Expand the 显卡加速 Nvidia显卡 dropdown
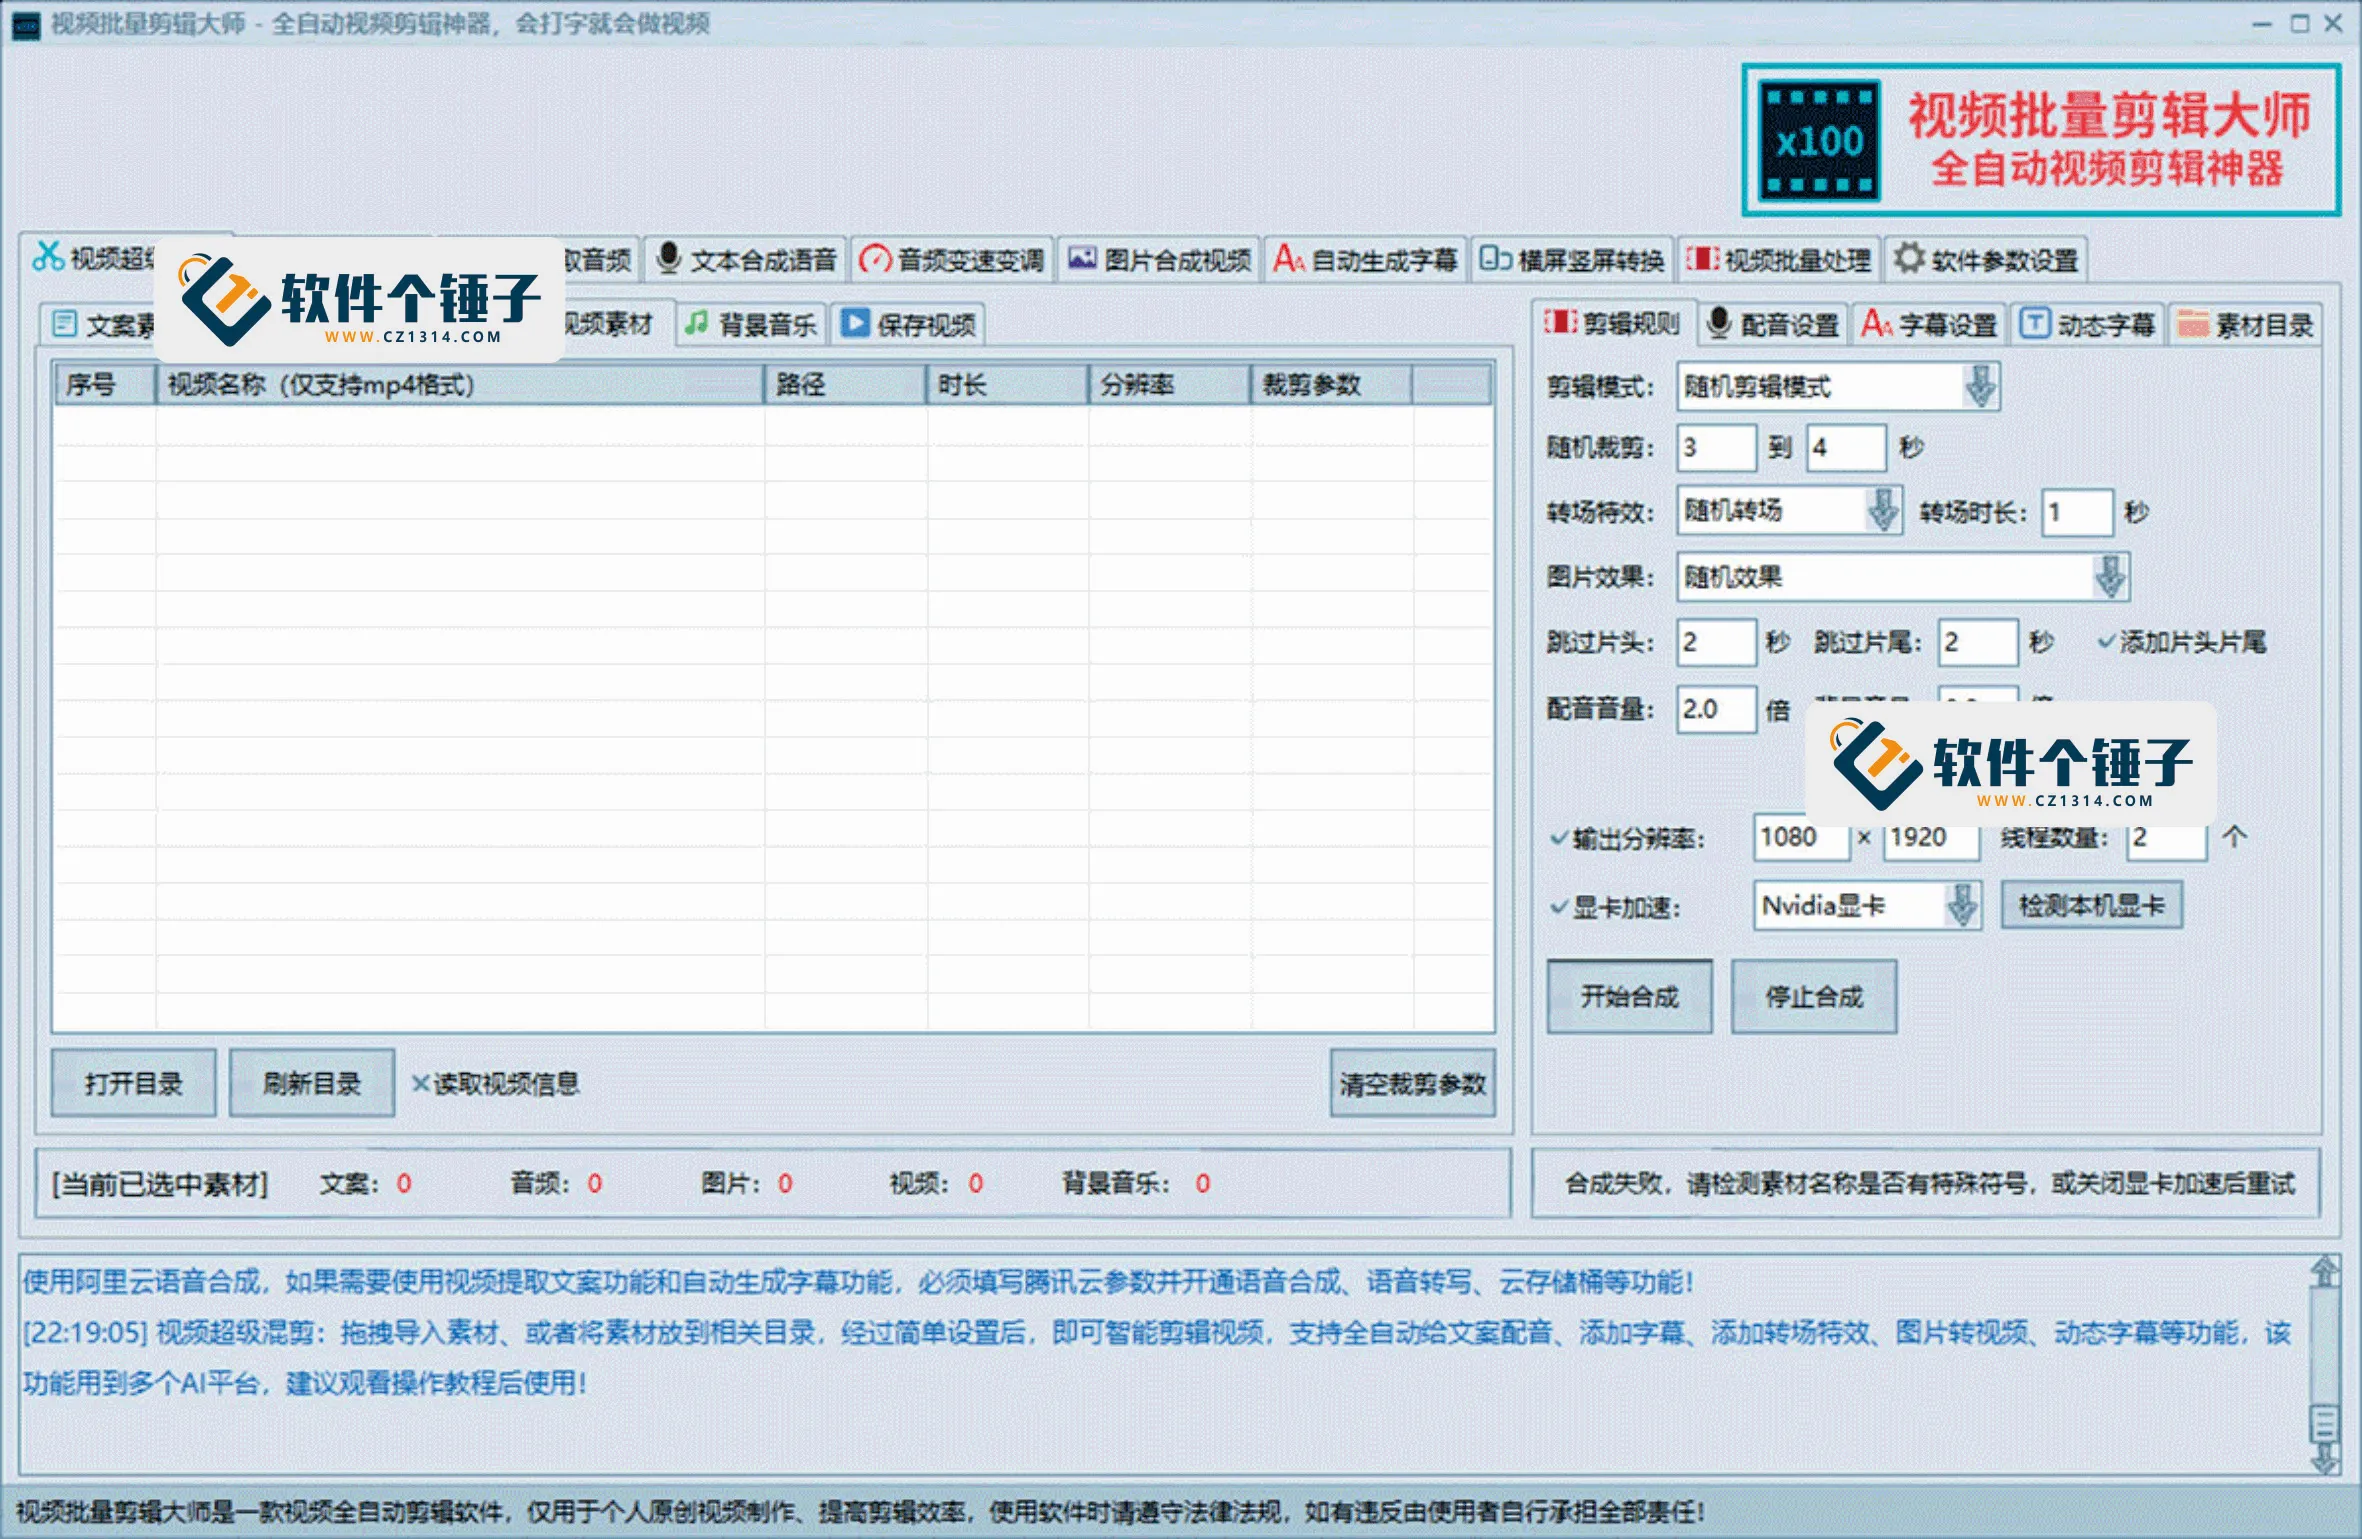The image size is (2362, 1539). tap(1962, 906)
